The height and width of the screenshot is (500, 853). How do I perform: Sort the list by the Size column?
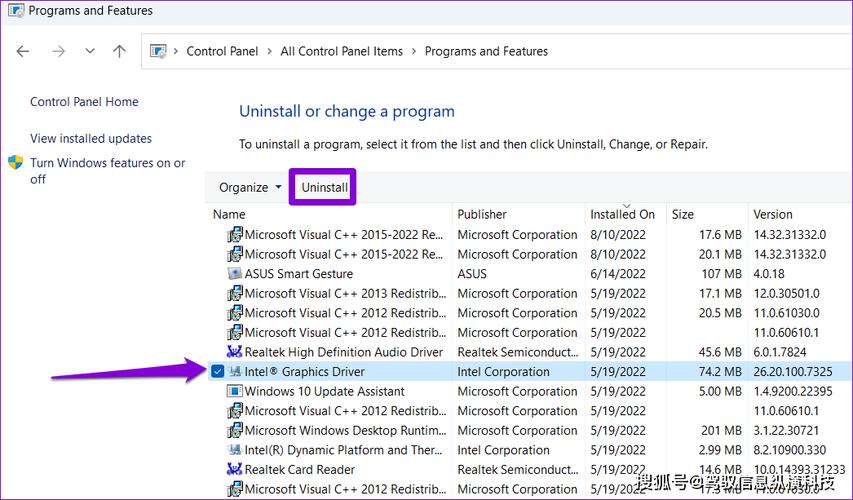click(682, 214)
